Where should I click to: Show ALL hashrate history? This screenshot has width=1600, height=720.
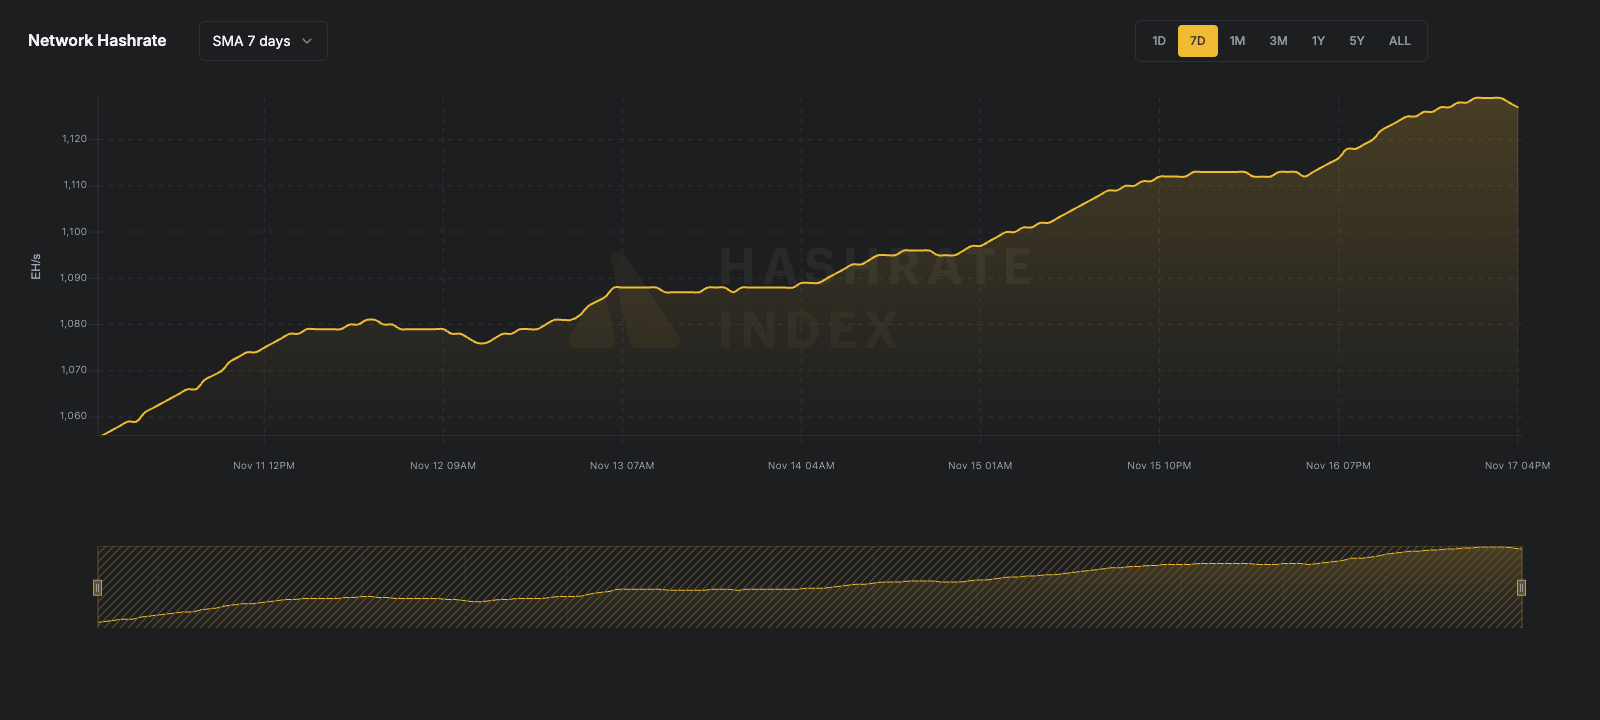[1399, 41]
